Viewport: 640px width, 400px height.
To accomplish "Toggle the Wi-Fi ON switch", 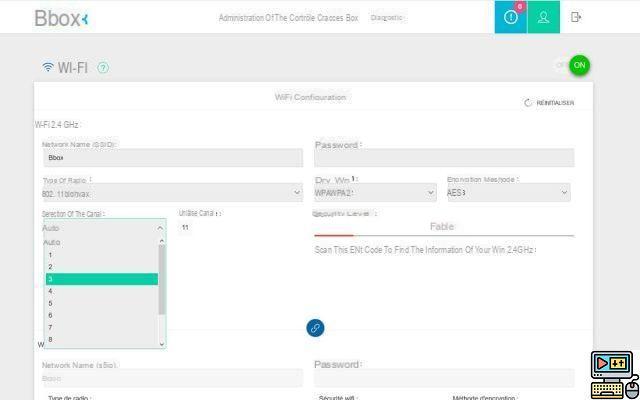I will click(579, 65).
